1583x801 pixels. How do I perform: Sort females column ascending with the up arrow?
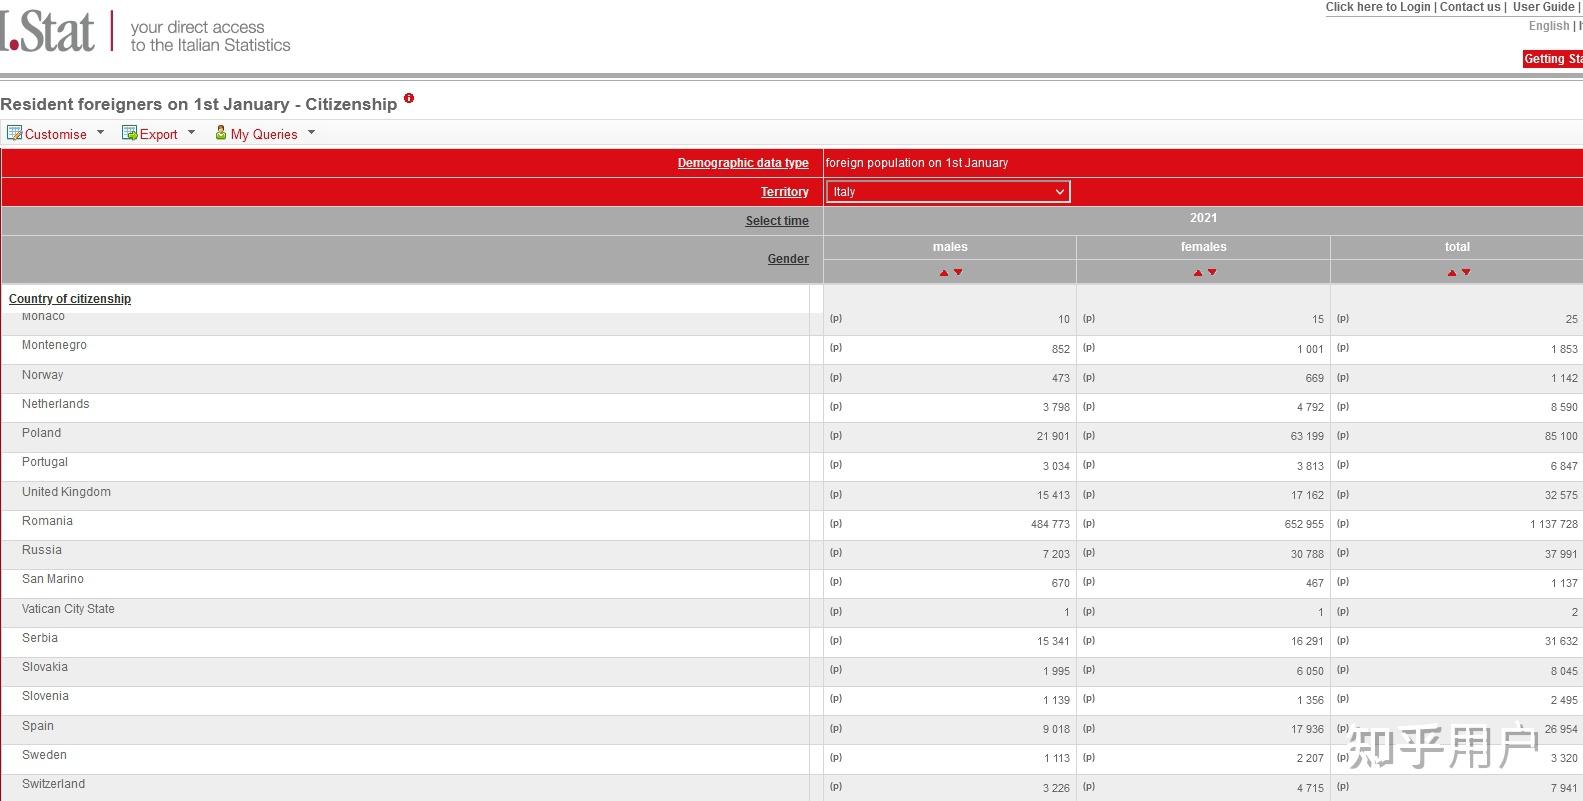click(x=1198, y=272)
